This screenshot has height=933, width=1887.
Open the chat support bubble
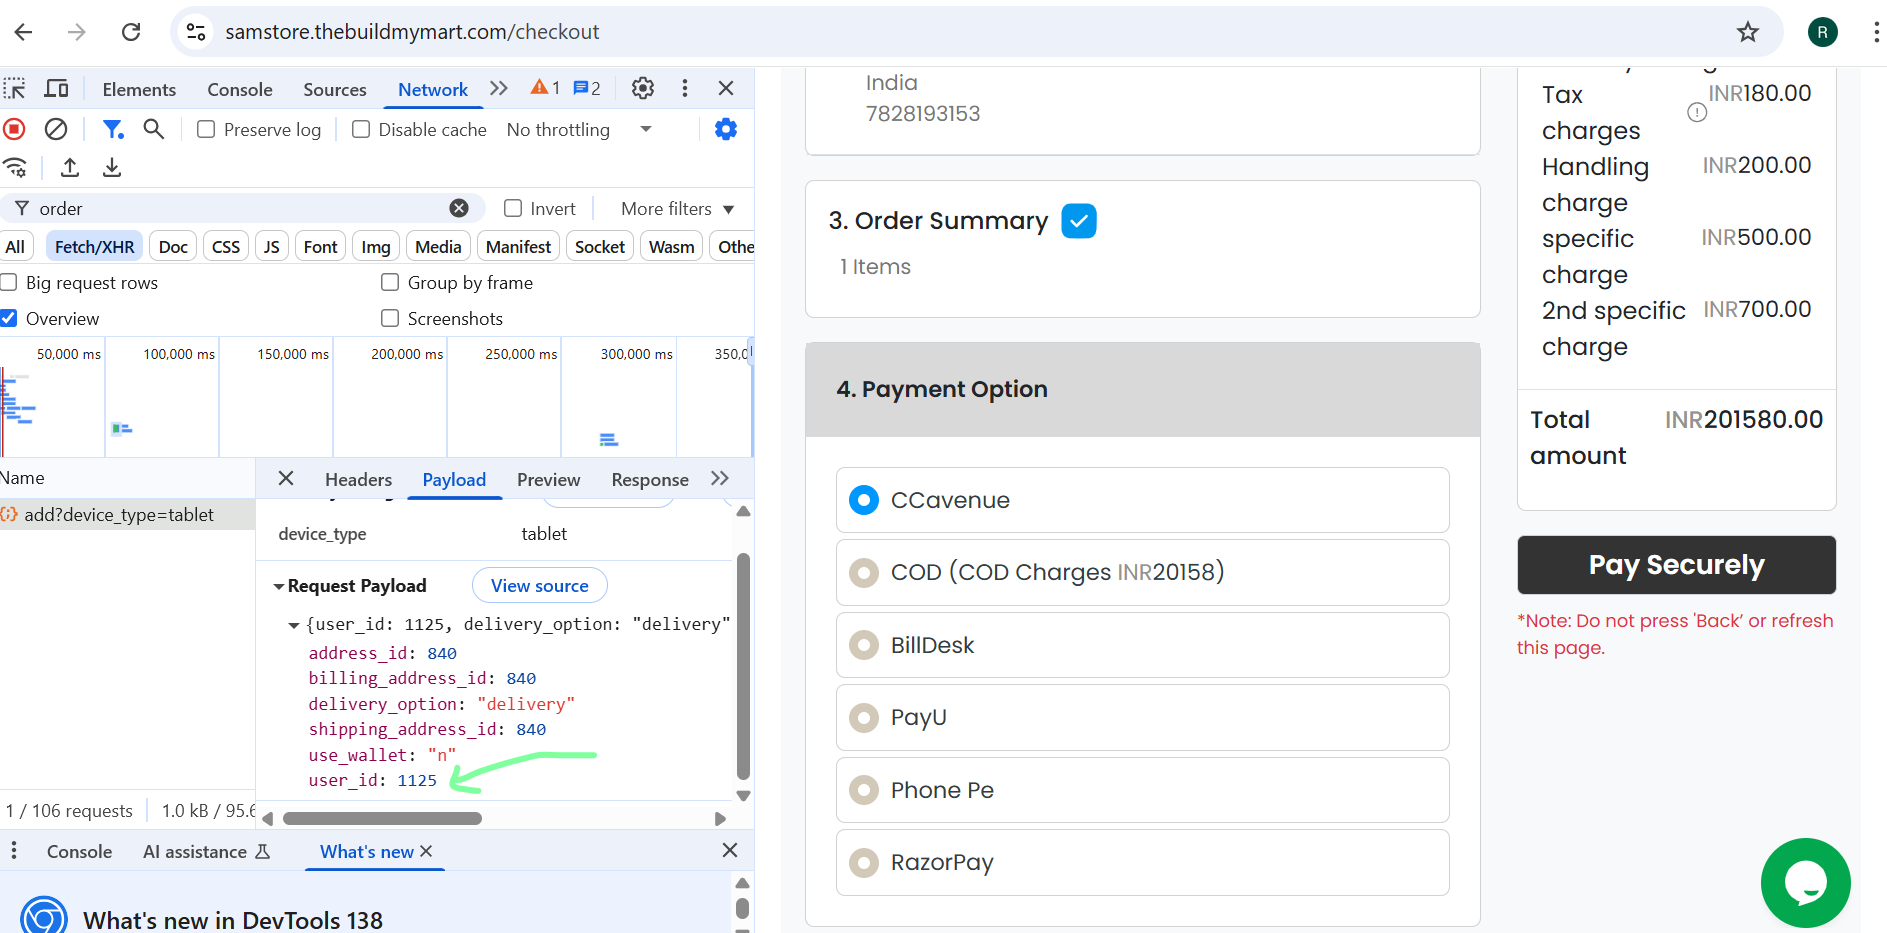click(x=1805, y=883)
